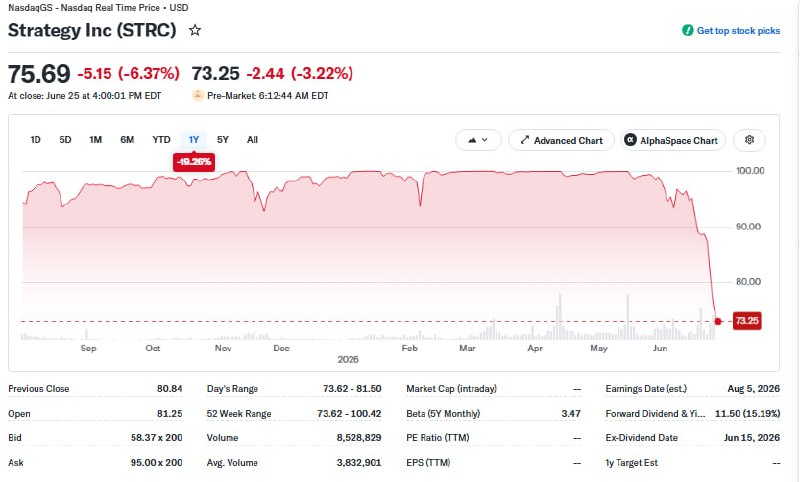Click the Open value 81.25
The height and width of the screenshot is (482, 800).
(169, 414)
